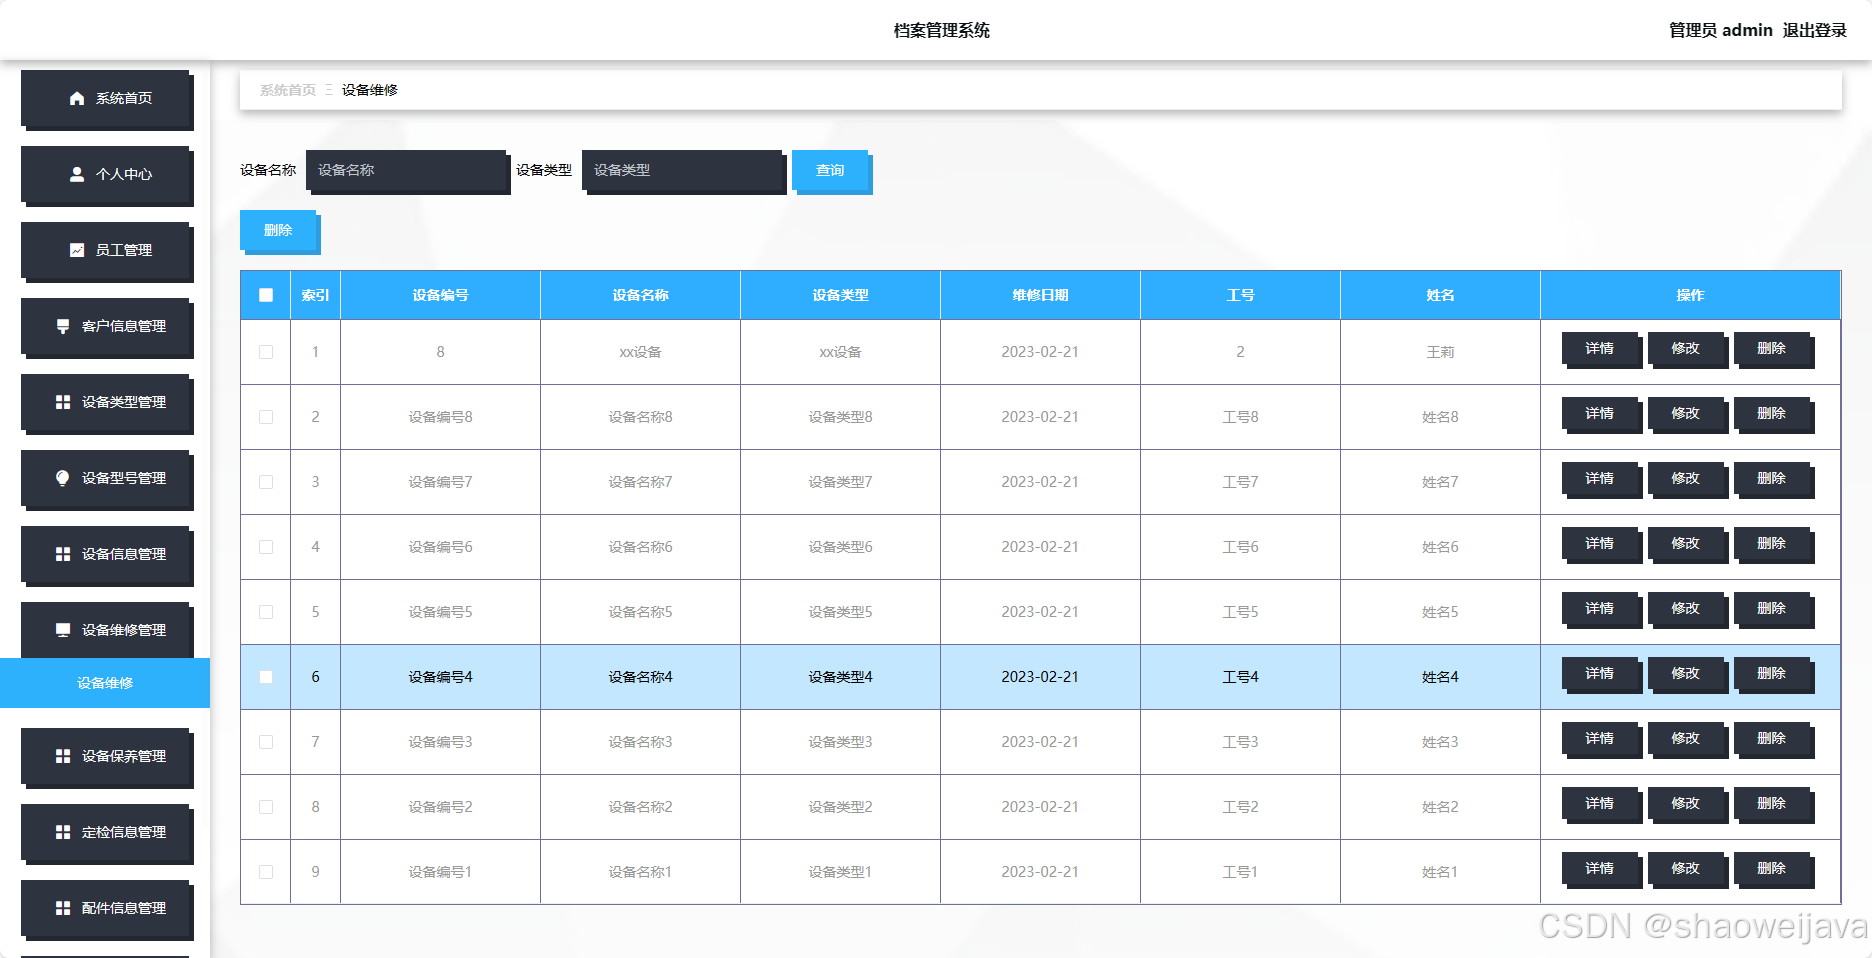The width and height of the screenshot is (1872, 958).
Task: Expand the 客户信息管理 sidebar menu
Action: pyautogui.click(x=106, y=327)
